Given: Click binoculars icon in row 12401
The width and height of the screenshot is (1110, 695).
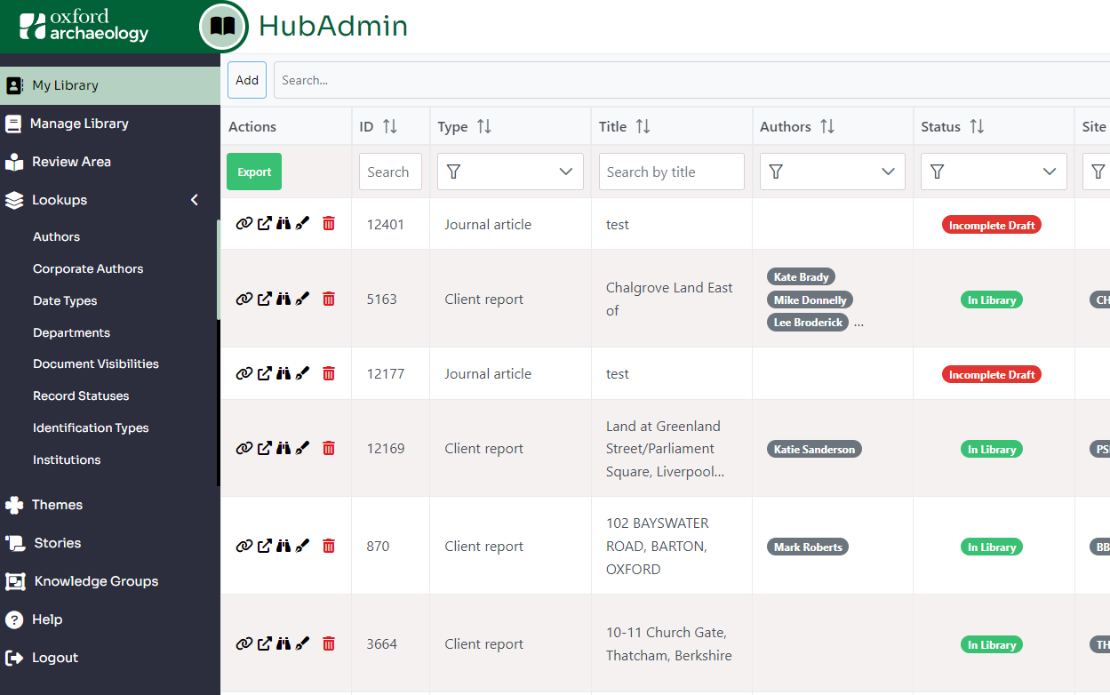Looking at the screenshot, I should coord(283,224).
